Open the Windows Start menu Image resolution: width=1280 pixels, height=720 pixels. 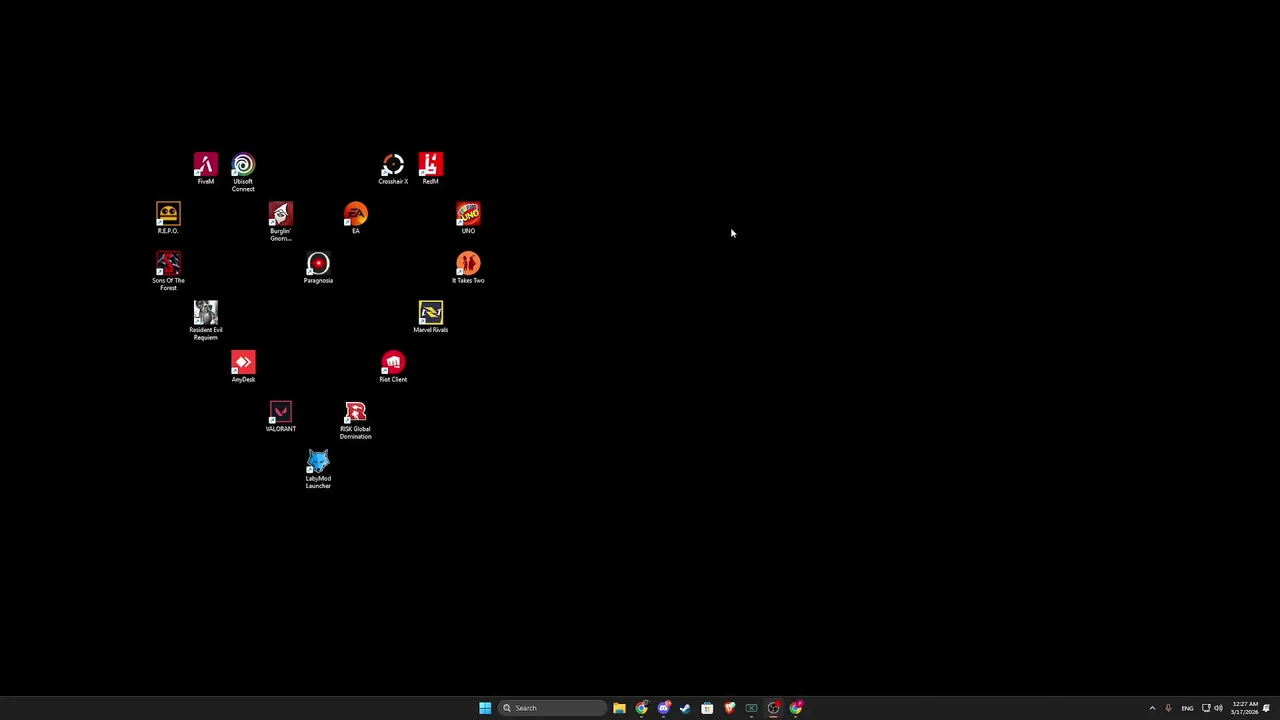tap(485, 708)
